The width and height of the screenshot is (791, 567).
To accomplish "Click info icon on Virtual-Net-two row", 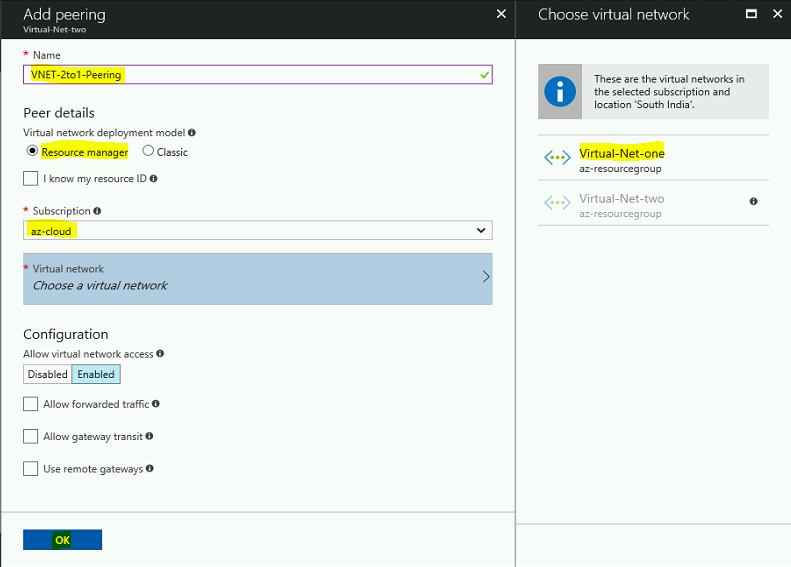I will point(754,201).
